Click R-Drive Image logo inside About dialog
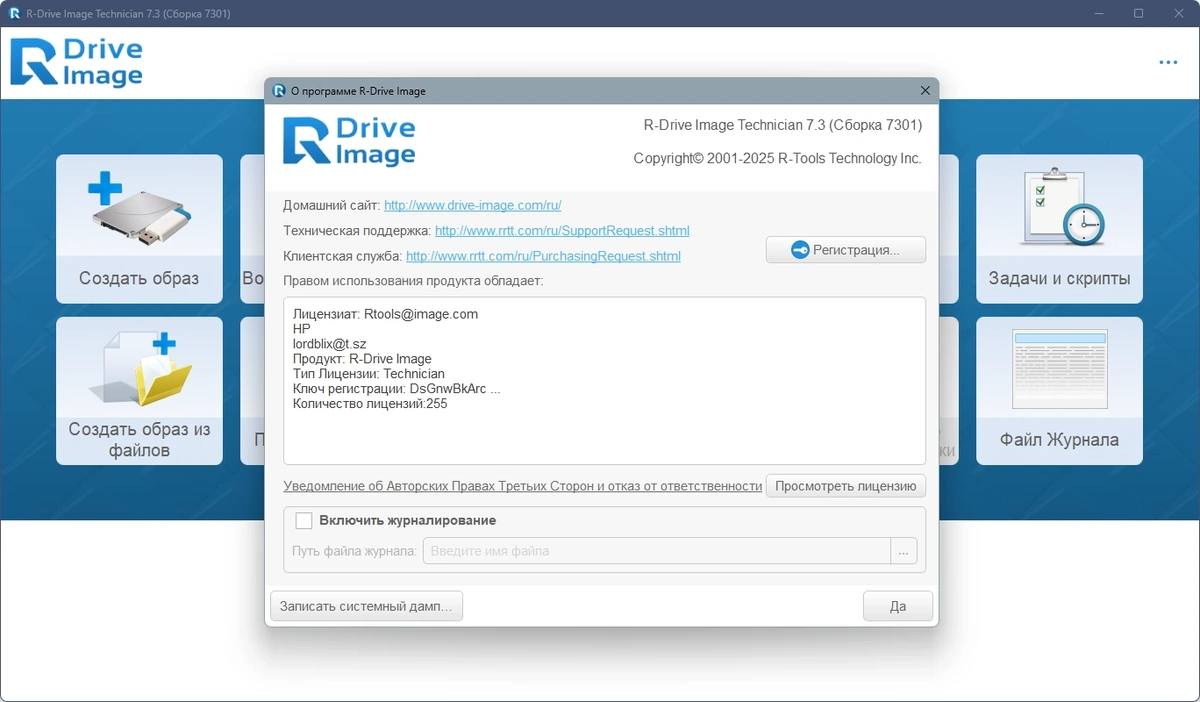The image size is (1200, 702). (x=349, y=141)
